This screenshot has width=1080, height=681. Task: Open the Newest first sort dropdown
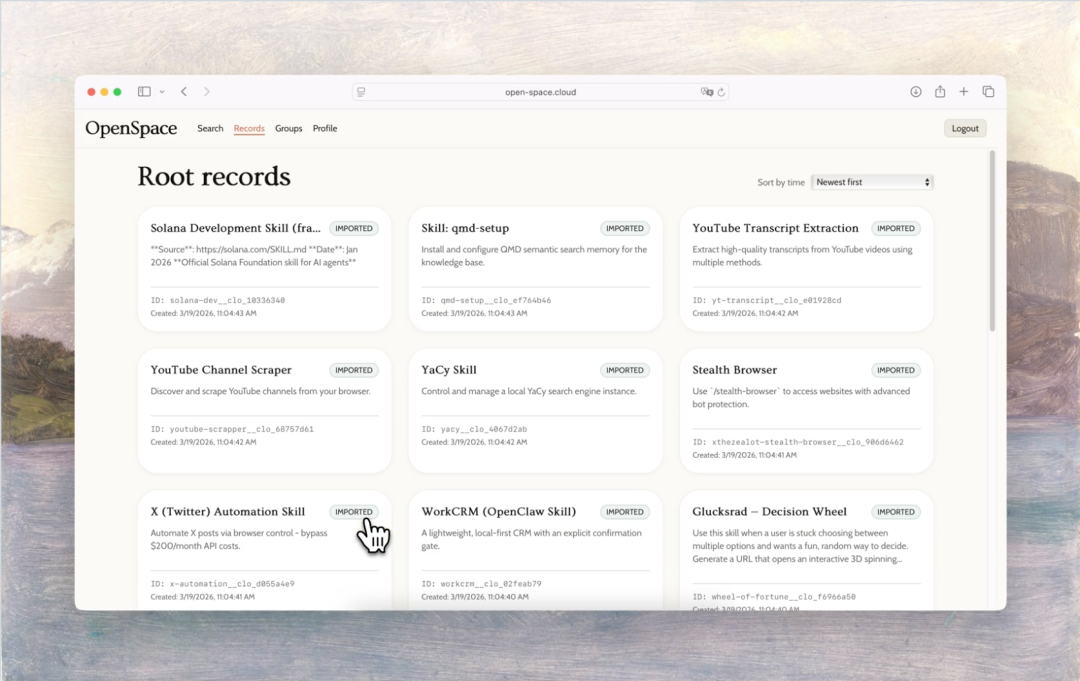[872, 182]
